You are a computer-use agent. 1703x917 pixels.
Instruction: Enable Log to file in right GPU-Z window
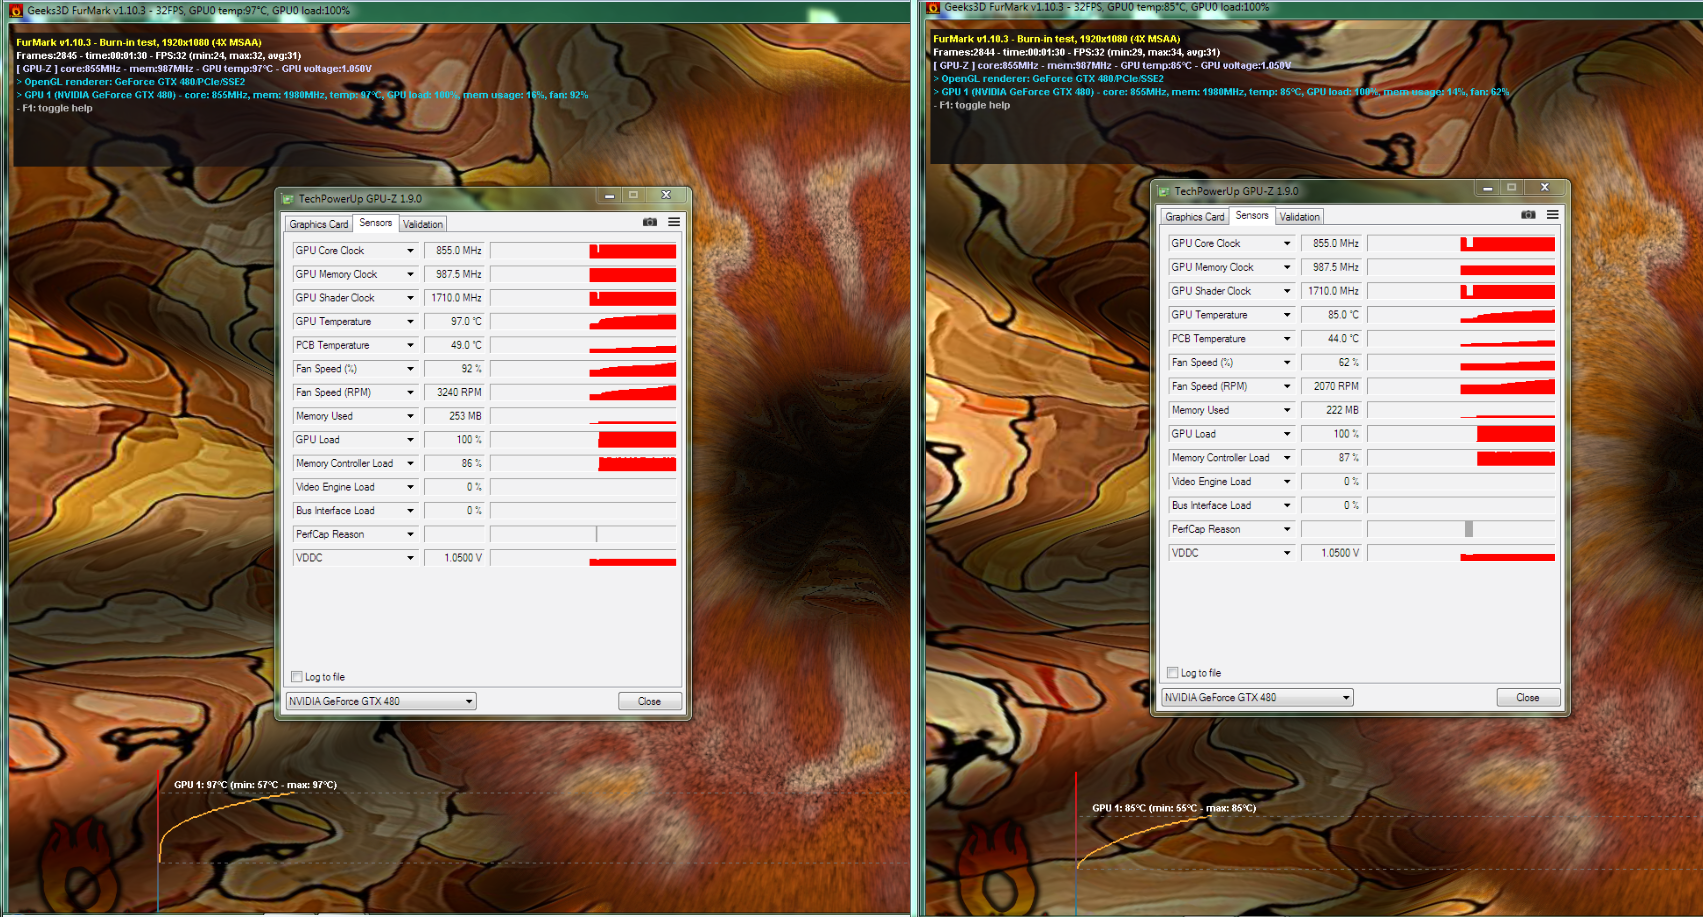[1173, 673]
